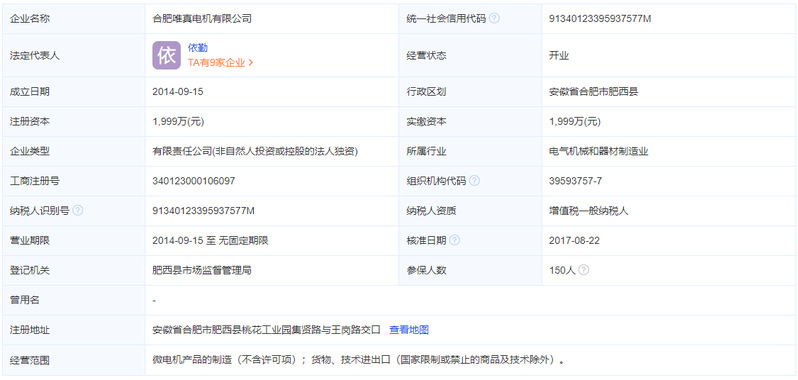This screenshot has width=798, height=380.
Task: Click 安徽省合肥市肥西县 region value
Action: (x=593, y=92)
